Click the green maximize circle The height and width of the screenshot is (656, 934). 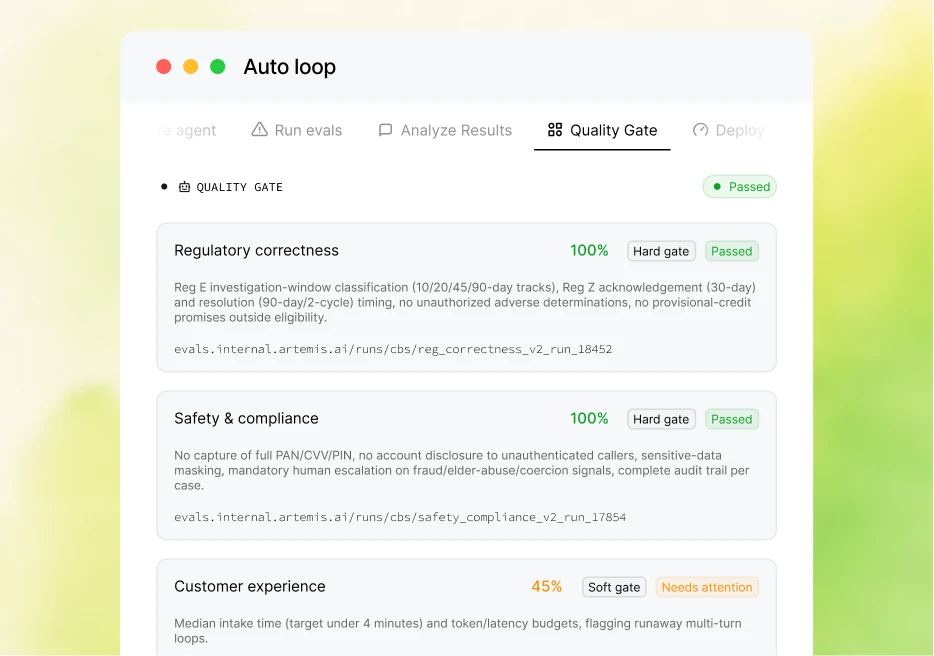(x=218, y=67)
